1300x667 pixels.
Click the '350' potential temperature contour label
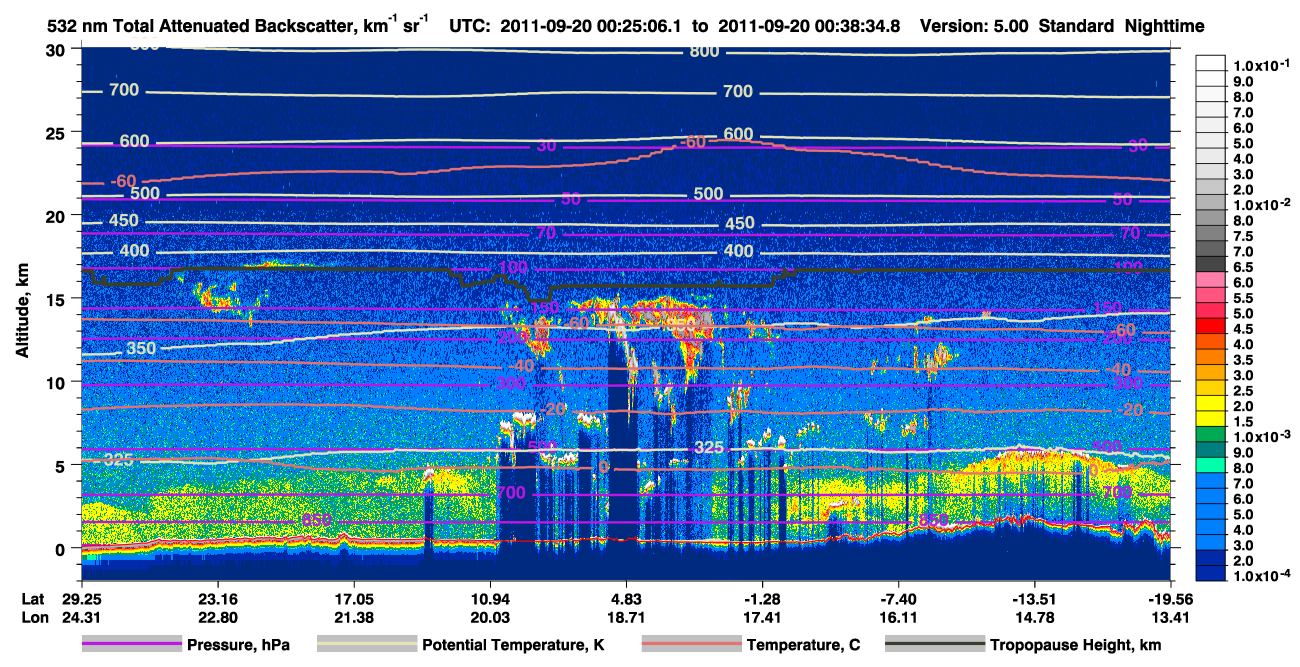tap(140, 349)
